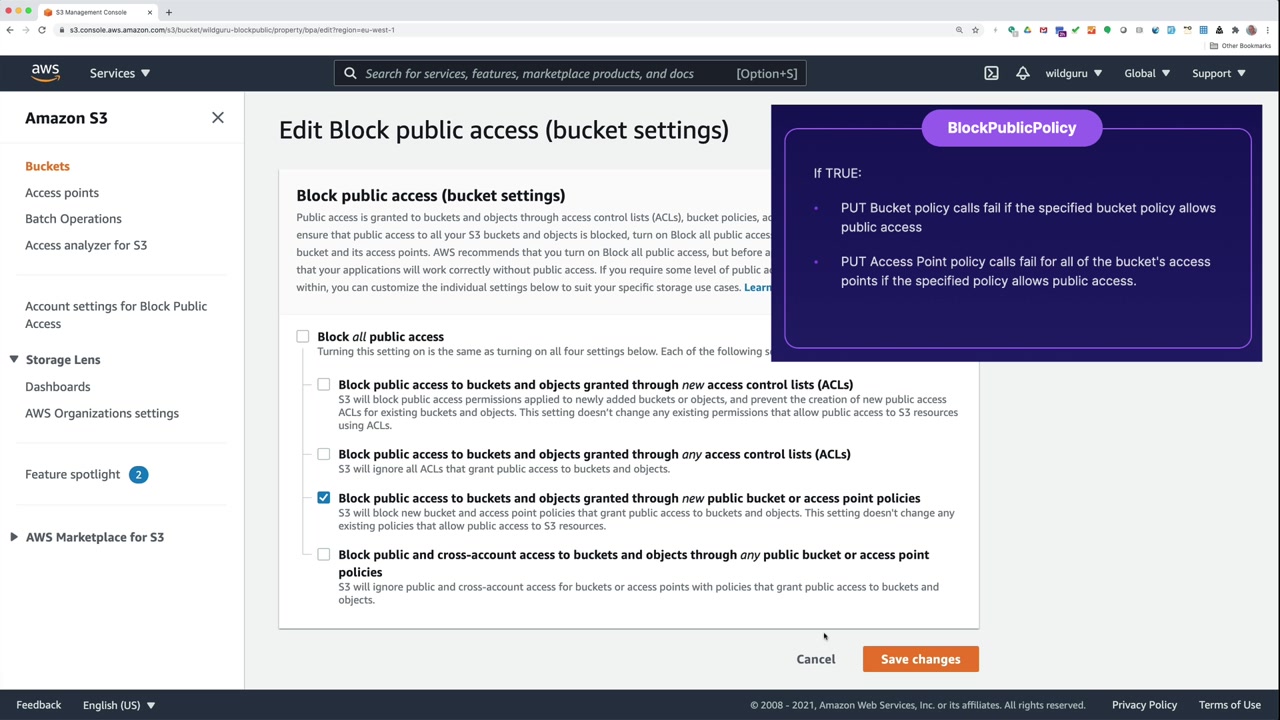Open the Privacy Policy link

click(x=1144, y=705)
